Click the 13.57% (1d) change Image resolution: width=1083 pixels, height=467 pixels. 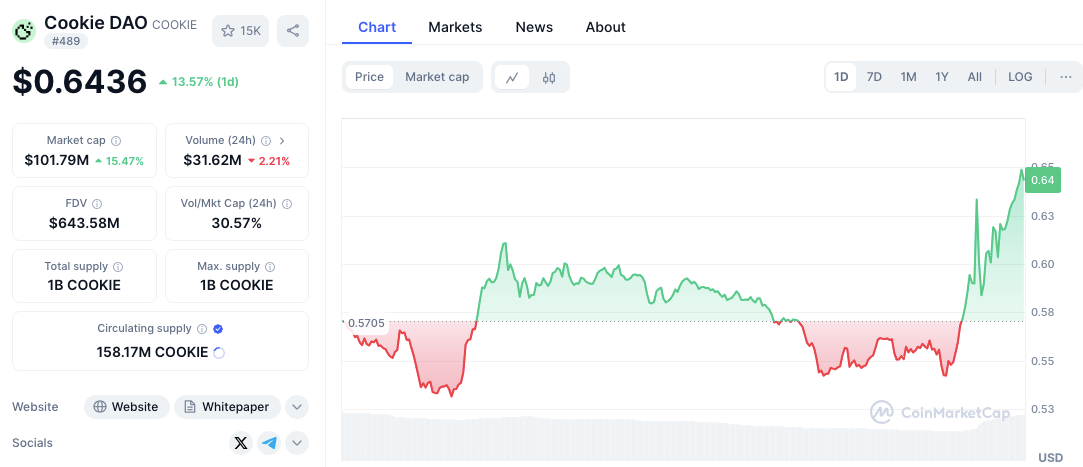[x=198, y=82]
